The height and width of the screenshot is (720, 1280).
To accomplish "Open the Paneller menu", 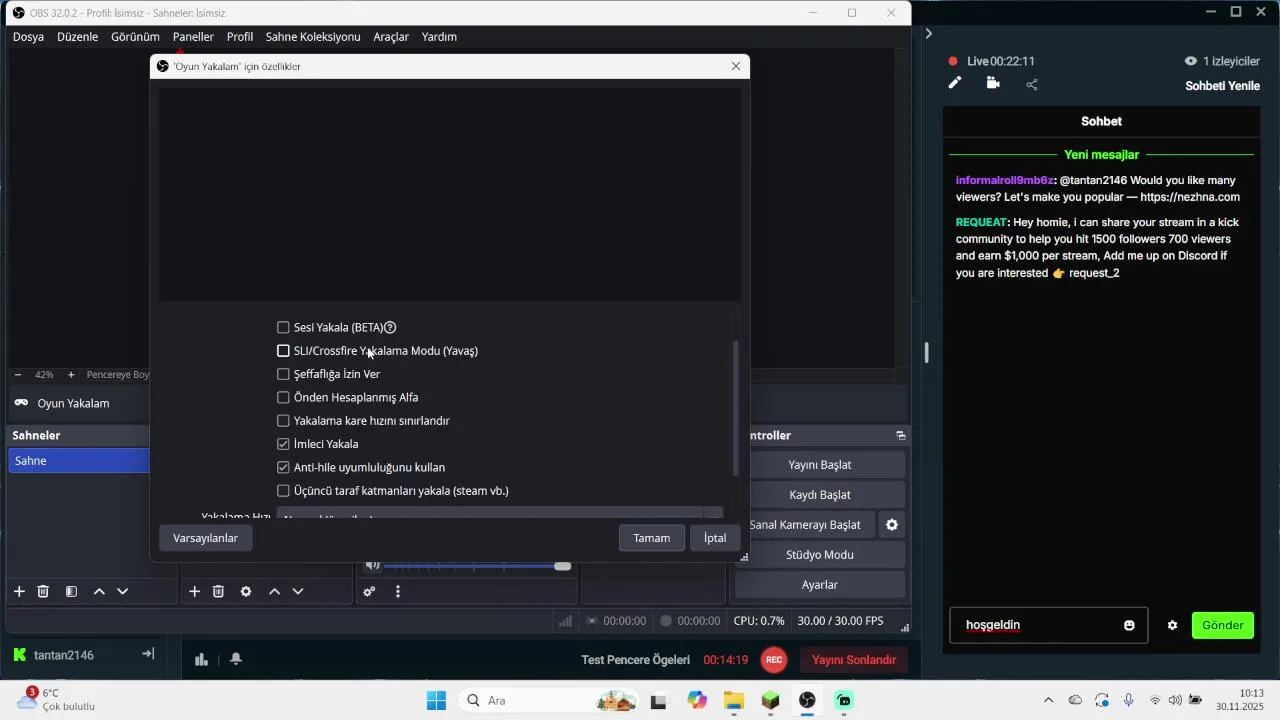I will coord(193,37).
